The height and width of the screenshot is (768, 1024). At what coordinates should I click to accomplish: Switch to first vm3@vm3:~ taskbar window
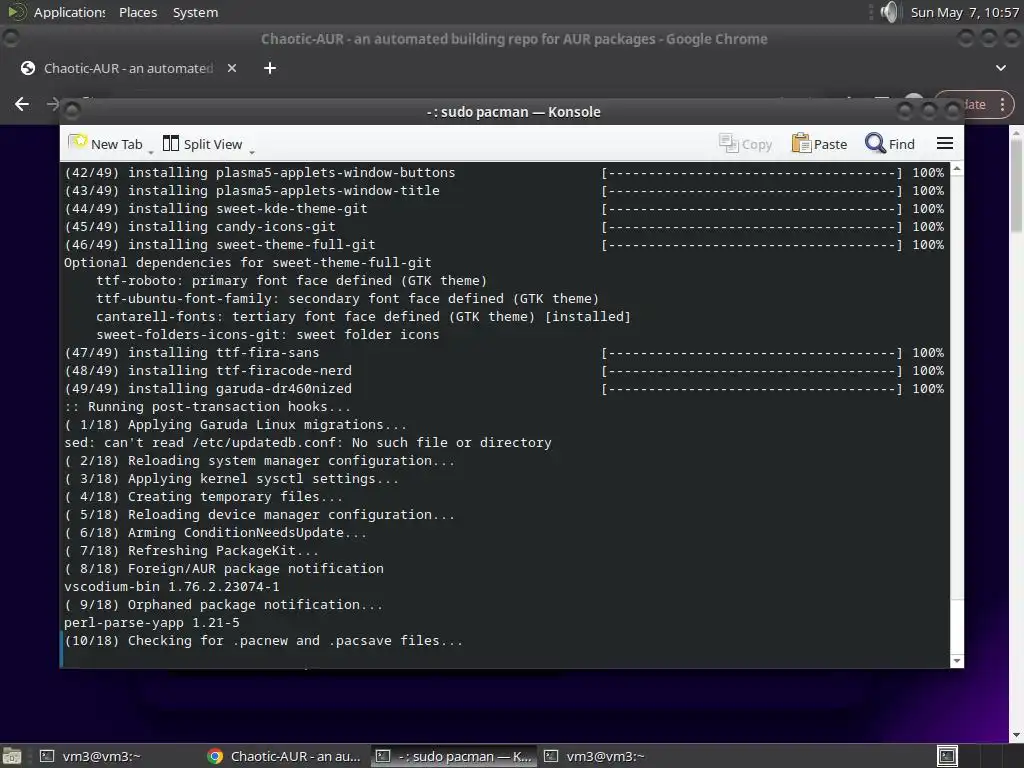pyautogui.click(x=90, y=756)
